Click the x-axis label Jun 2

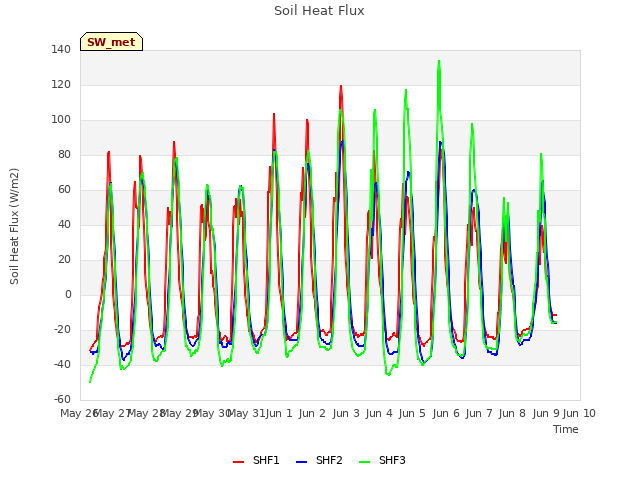pos(312,414)
